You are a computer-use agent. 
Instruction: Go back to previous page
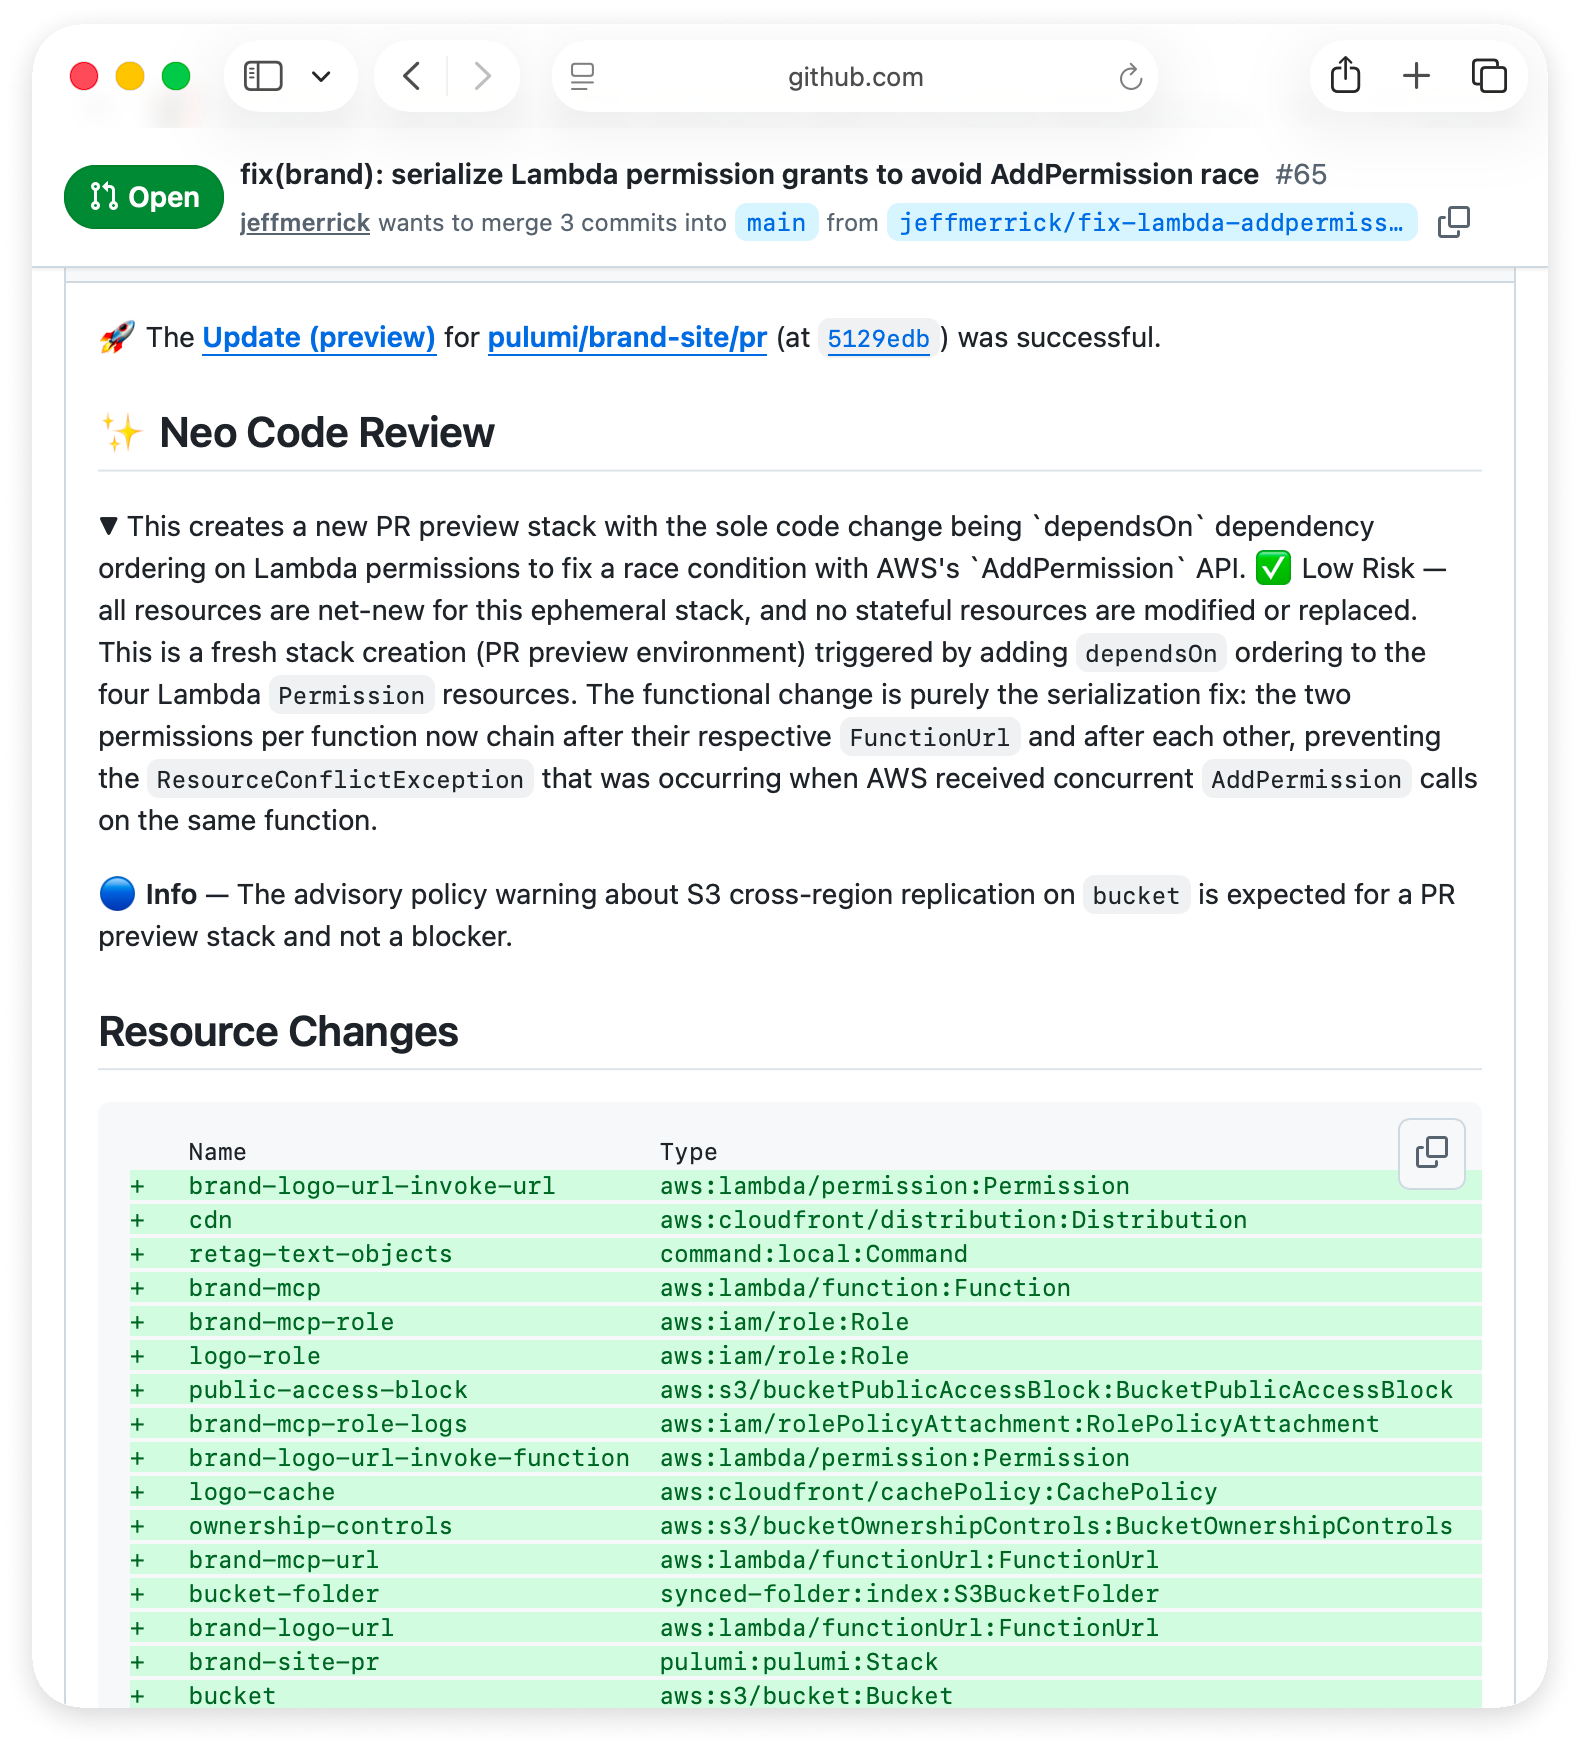pyautogui.click(x=411, y=76)
